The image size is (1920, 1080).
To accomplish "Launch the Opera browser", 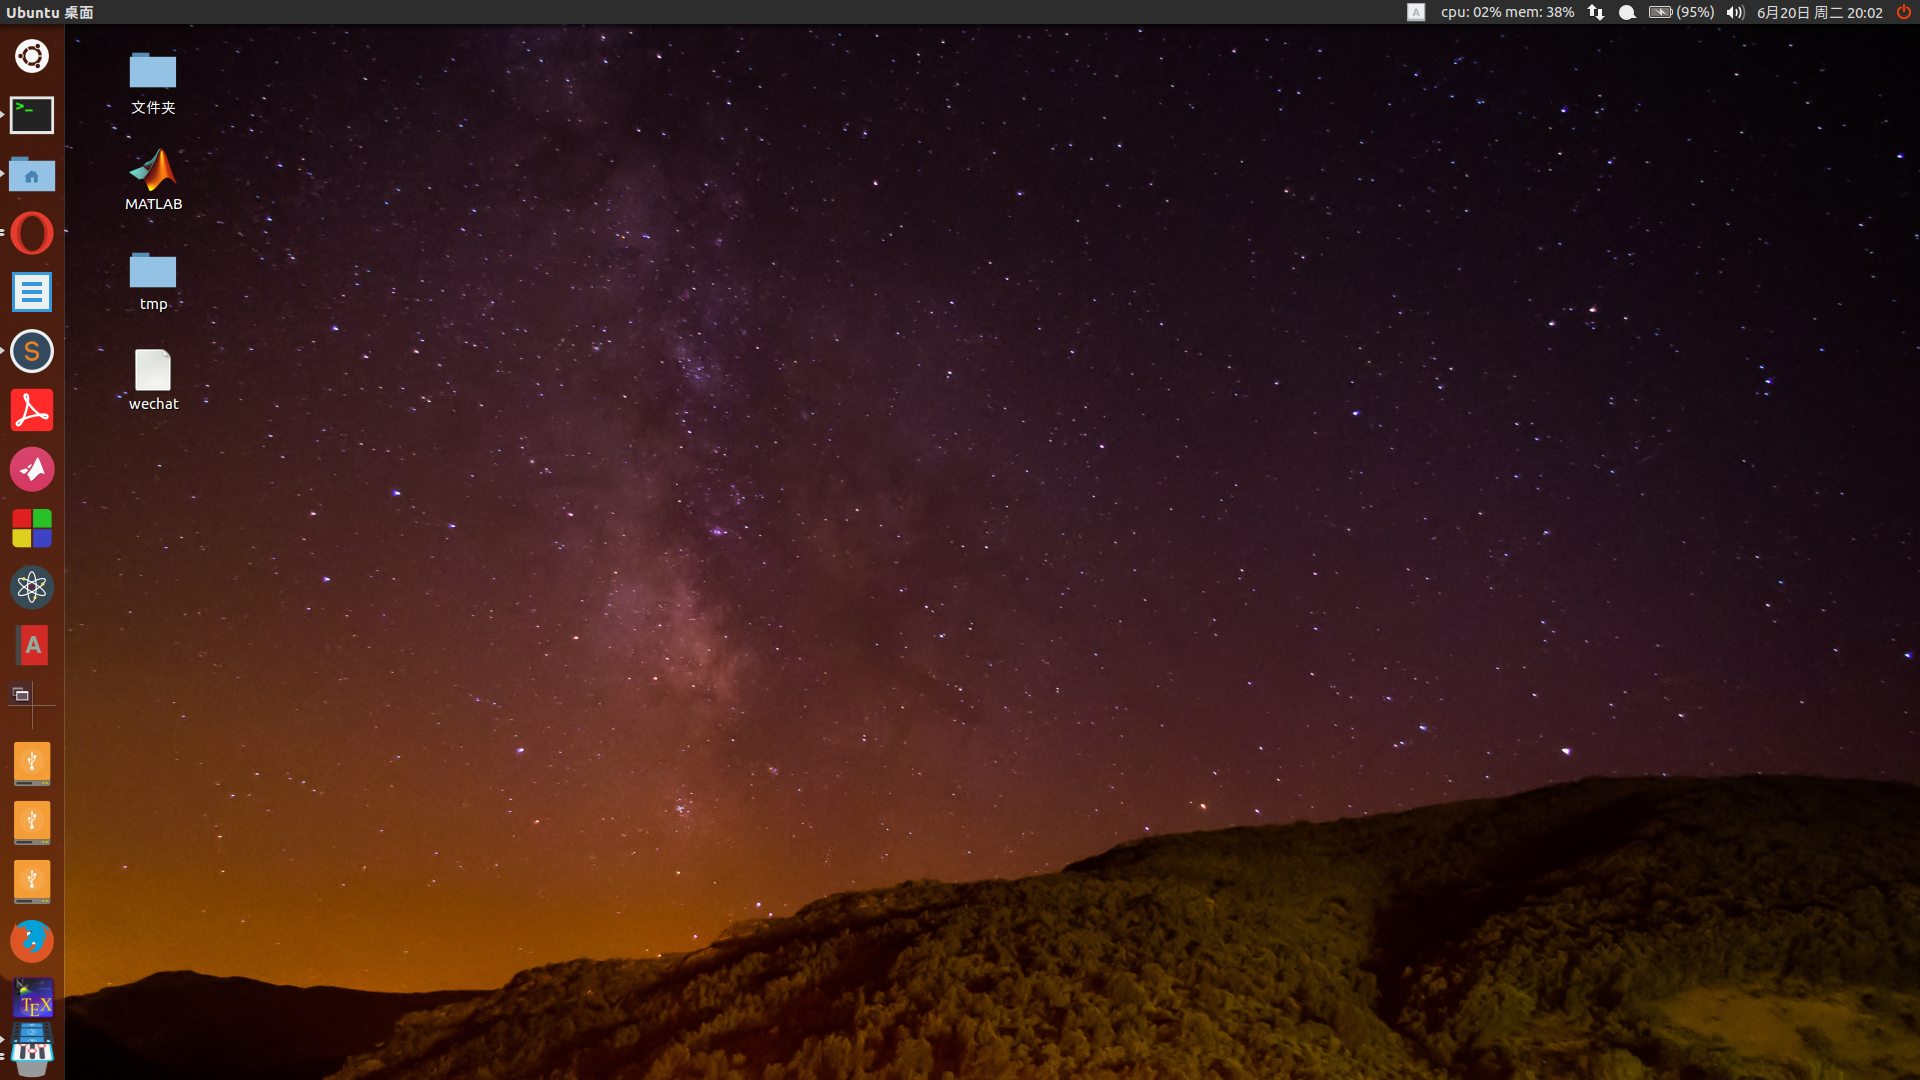I will (32, 233).
